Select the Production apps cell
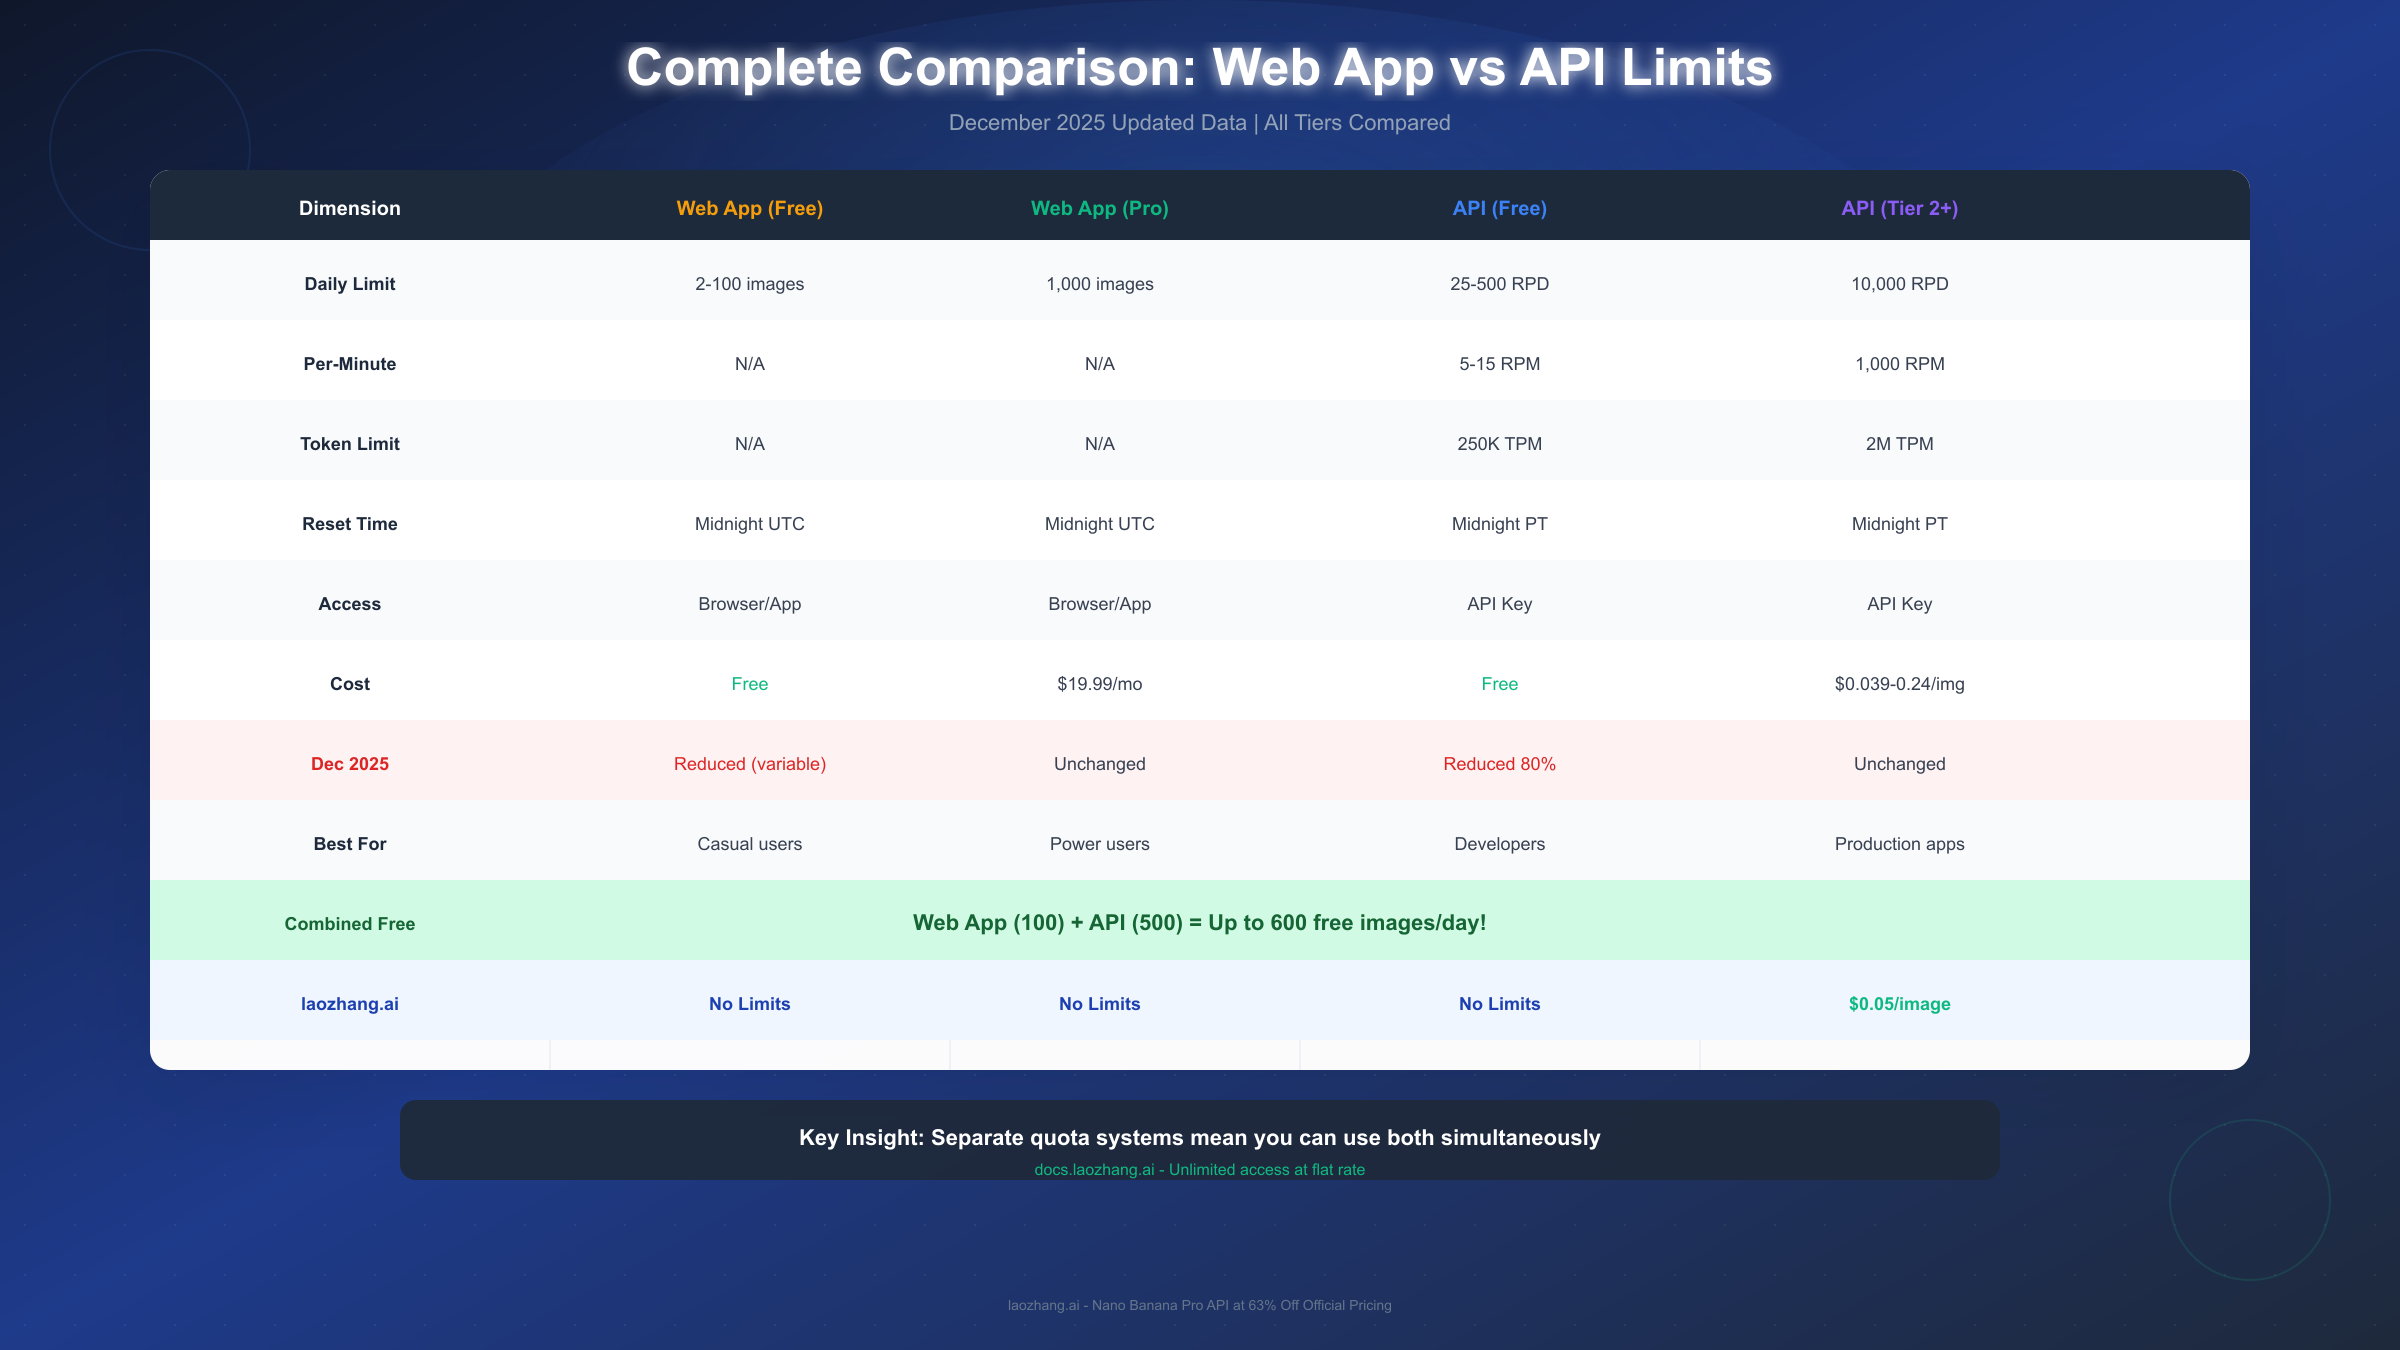The height and width of the screenshot is (1350, 2400). pos(1898,843)
